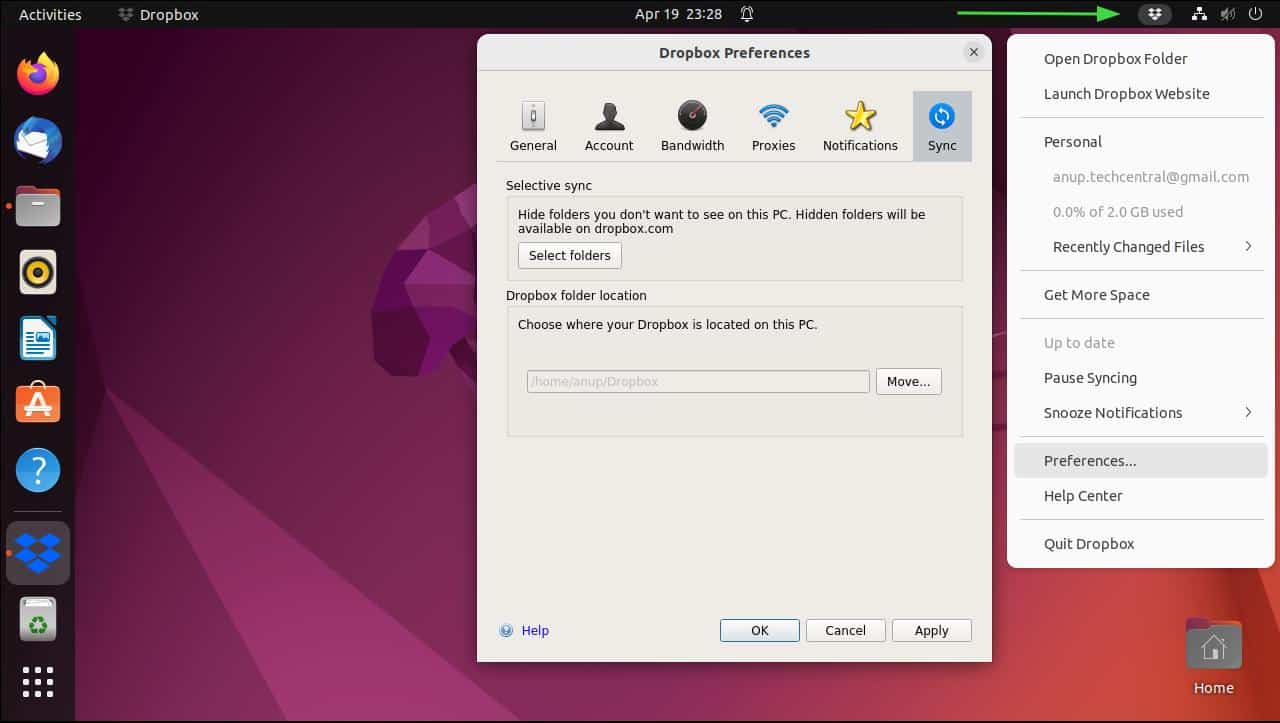Show Applications grid in the dock
1280x723 pixels.
[x=38, y=681]
